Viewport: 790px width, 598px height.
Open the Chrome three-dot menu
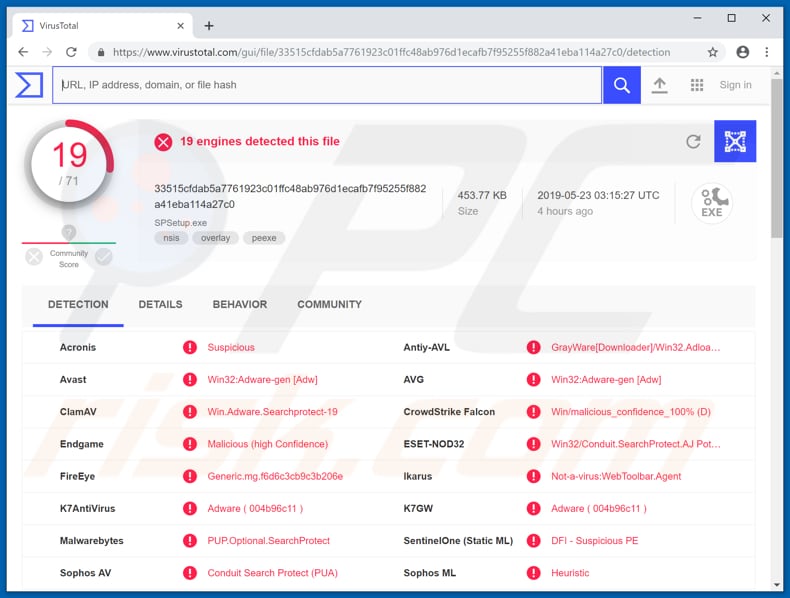point(766,52)
